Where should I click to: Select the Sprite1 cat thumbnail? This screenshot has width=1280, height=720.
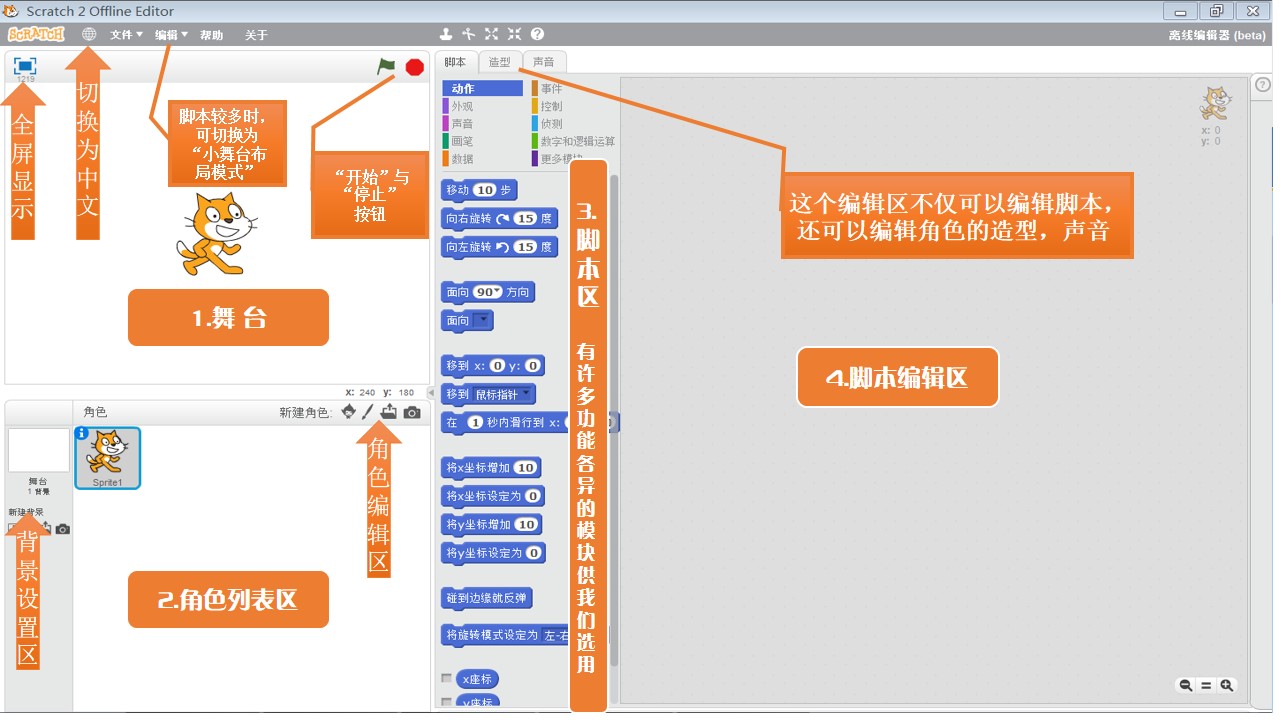coord(107,458)
